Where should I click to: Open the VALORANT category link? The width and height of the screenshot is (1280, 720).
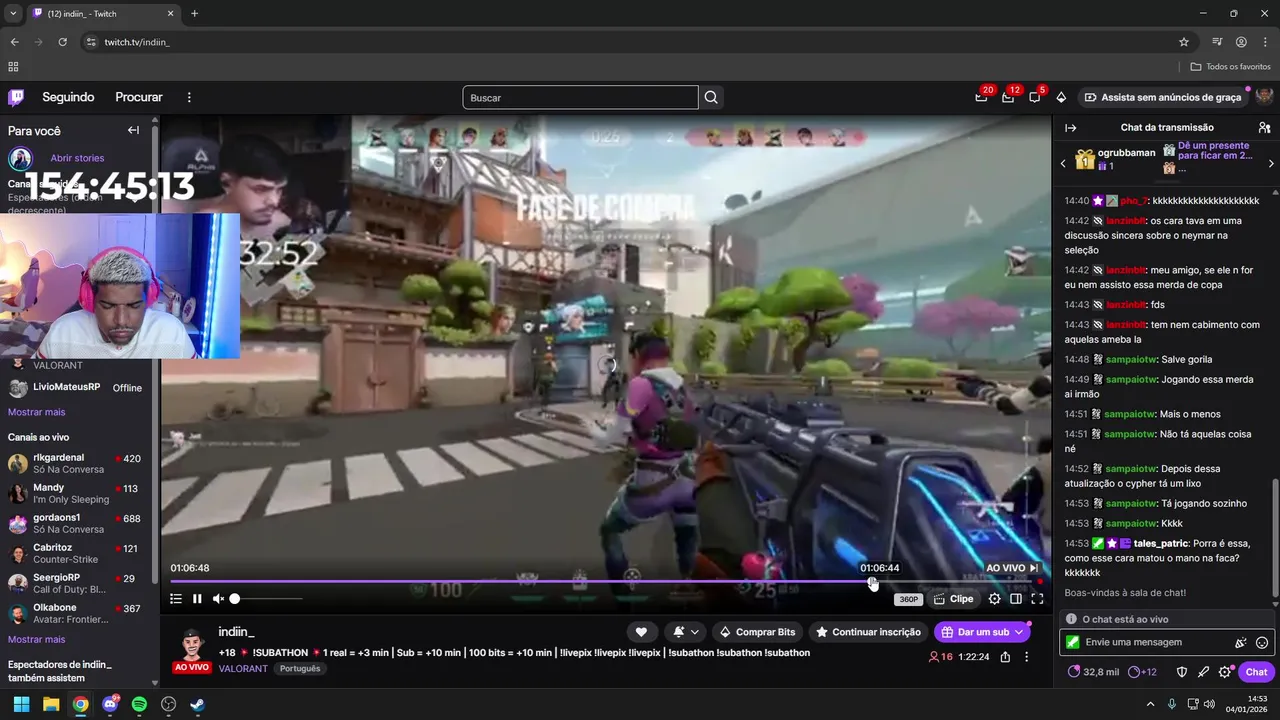243,668
